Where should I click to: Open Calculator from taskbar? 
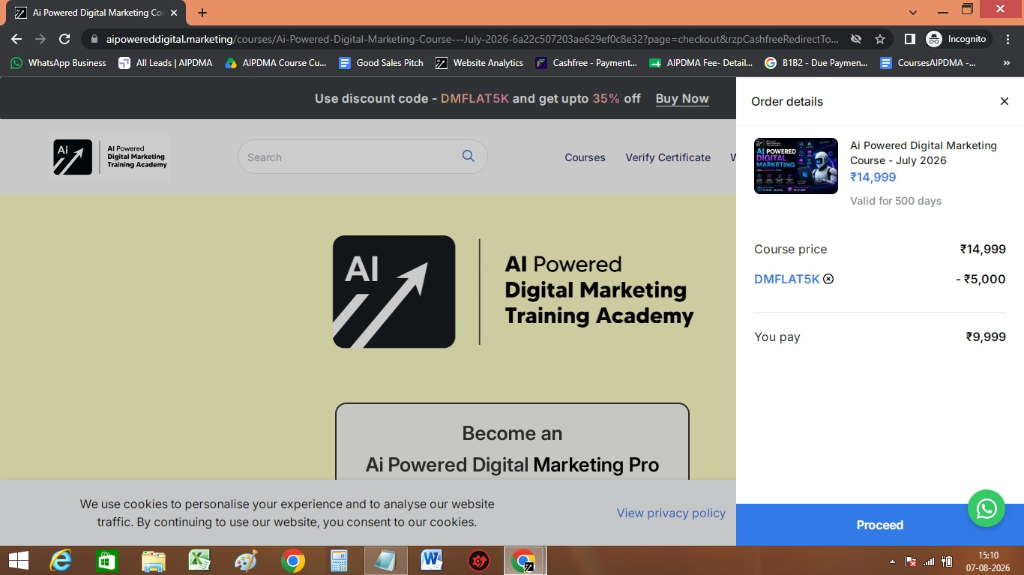point(339,561)
